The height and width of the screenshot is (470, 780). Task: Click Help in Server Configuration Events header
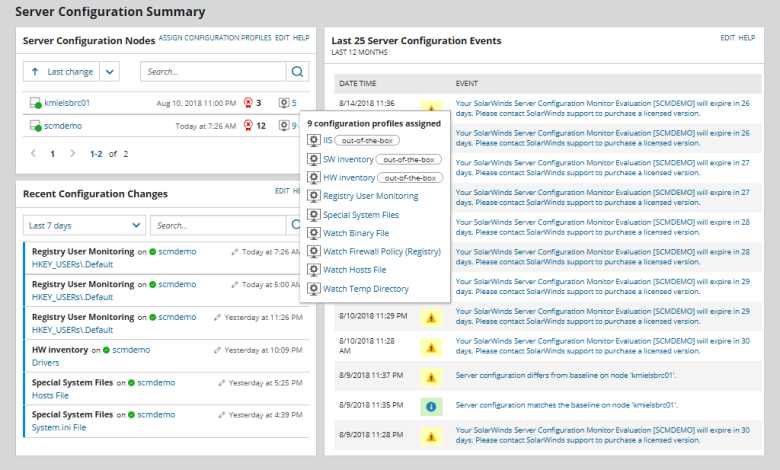(x=747, y=38)
